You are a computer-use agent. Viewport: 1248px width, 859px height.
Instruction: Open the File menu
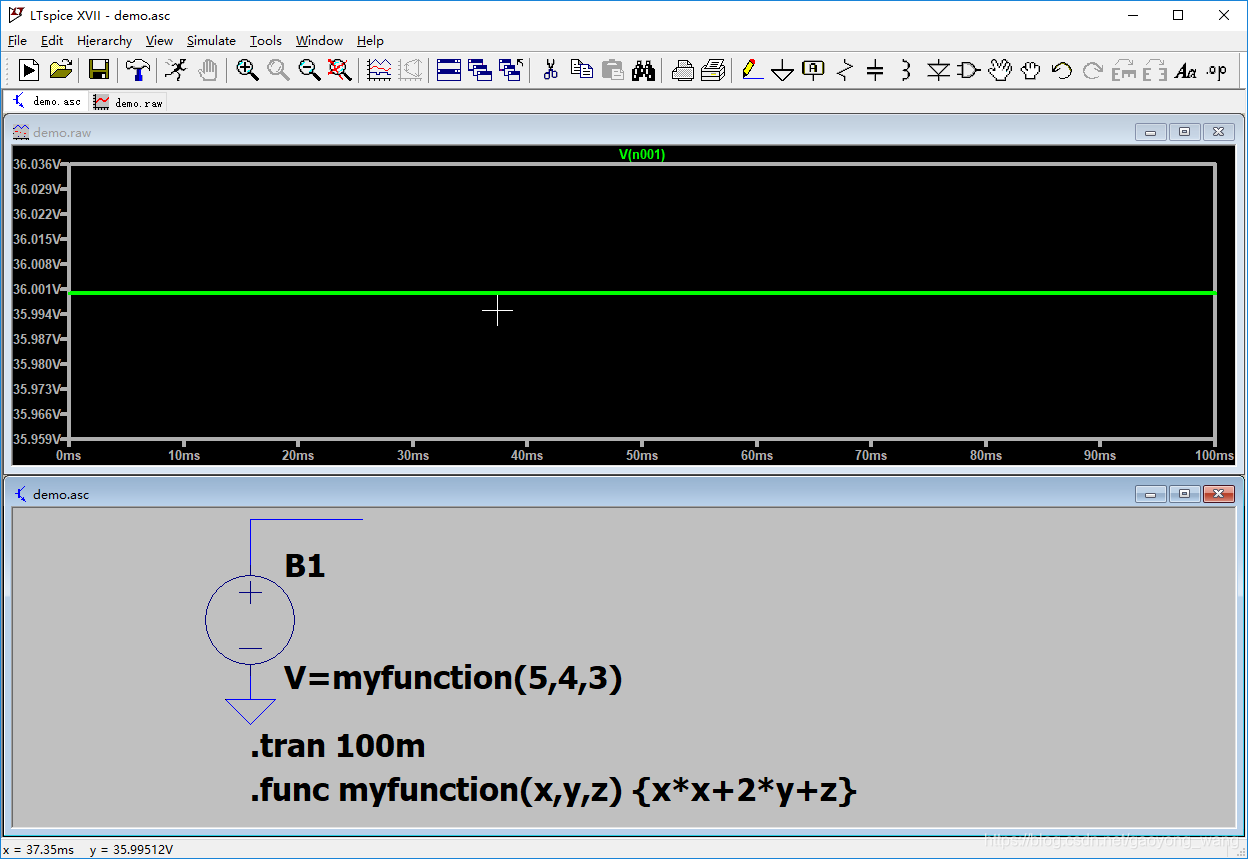click(x=17, y=41)
